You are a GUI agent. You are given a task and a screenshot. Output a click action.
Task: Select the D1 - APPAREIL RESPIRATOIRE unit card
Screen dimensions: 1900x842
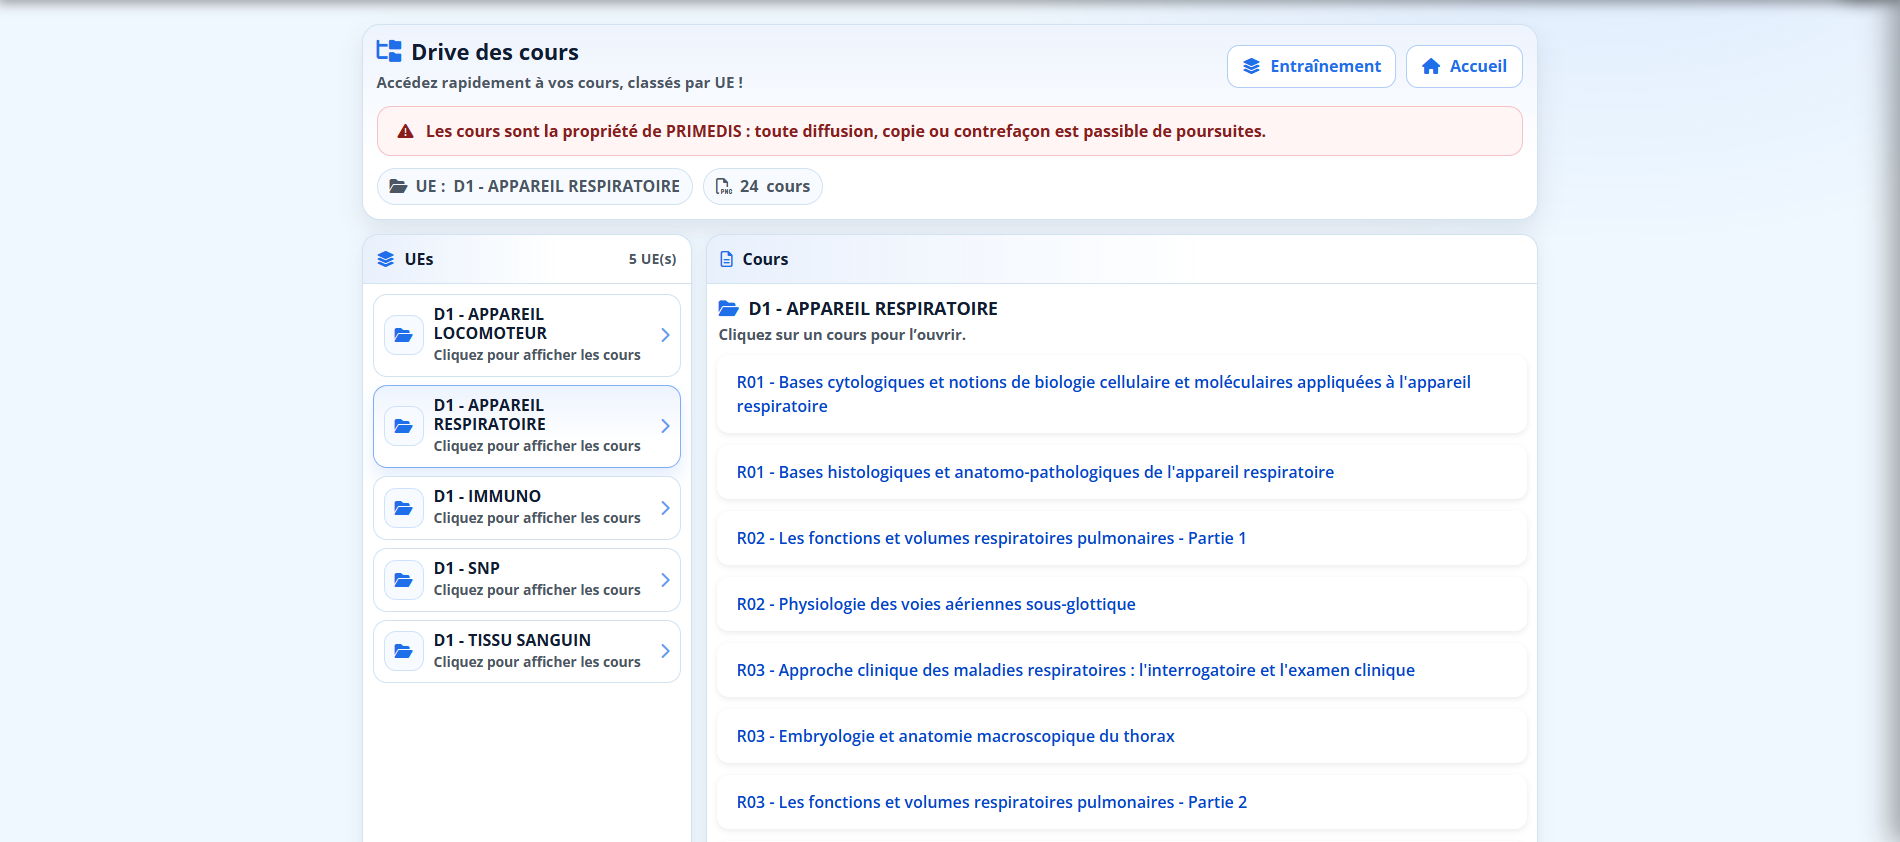527,426
